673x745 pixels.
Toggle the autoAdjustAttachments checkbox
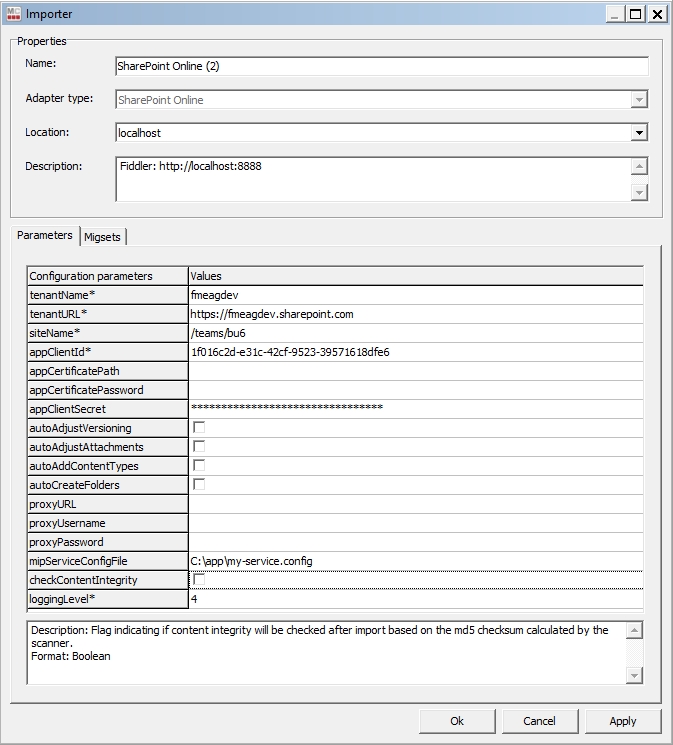[x=199, y=447]
